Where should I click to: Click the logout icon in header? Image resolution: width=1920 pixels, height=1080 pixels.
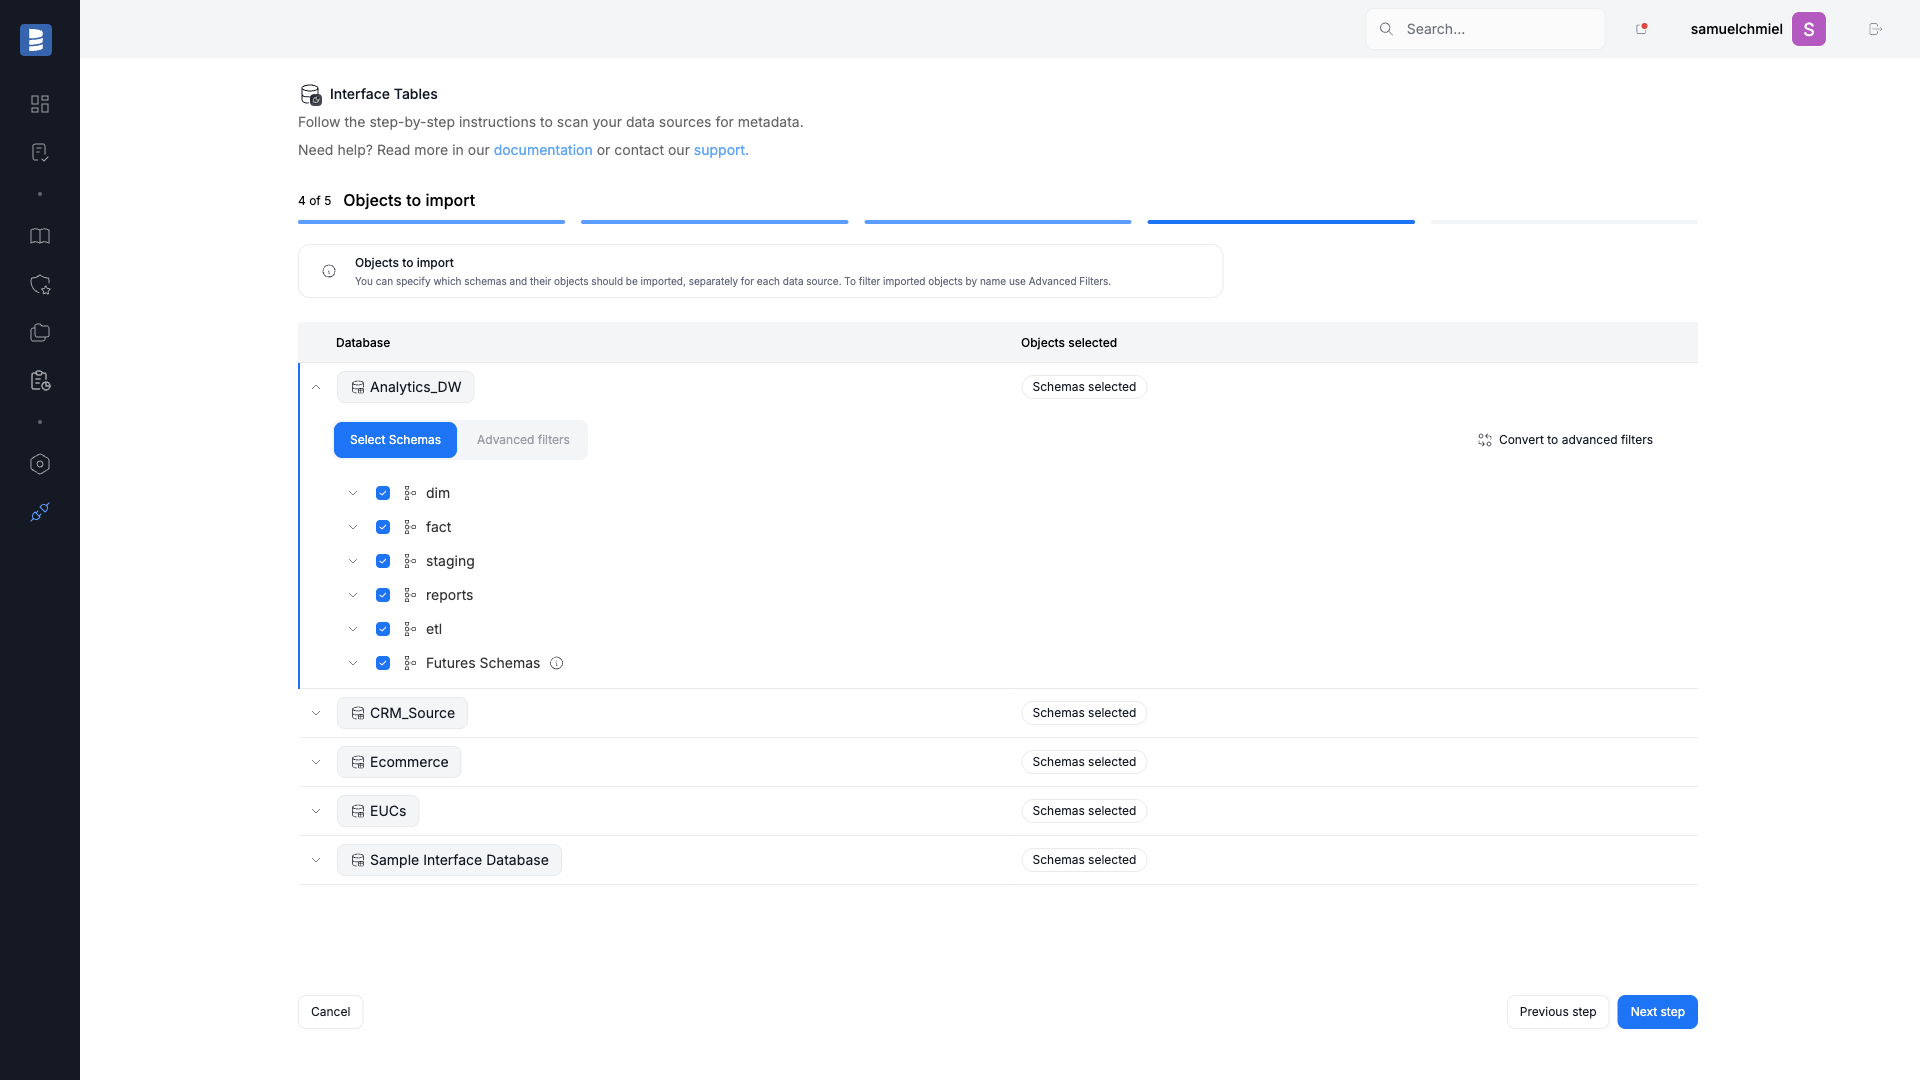(1876, 29)
